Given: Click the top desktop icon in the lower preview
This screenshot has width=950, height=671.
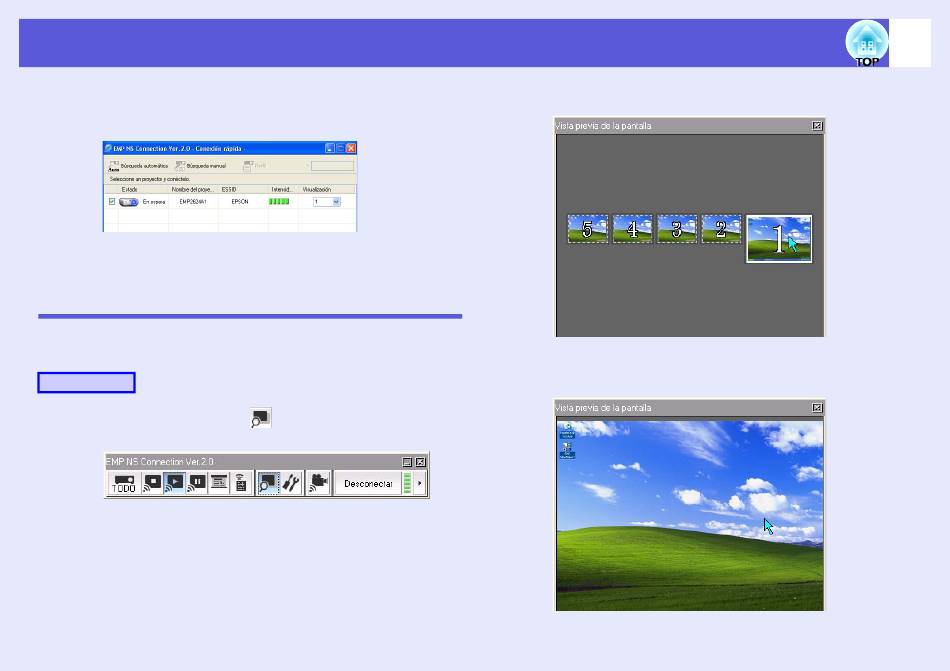Looking at the screenshot, I should (568, 431).
